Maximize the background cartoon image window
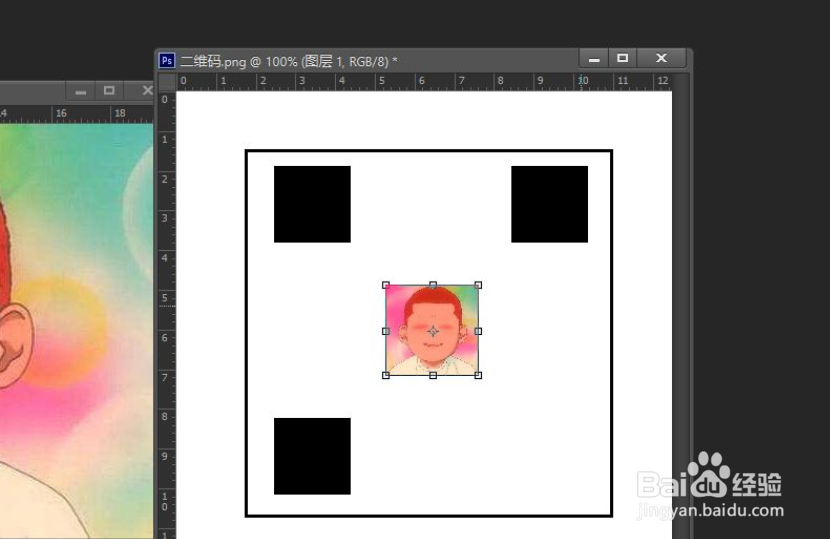The height and width of the screenshot is (539, 830). coord(109,91)
